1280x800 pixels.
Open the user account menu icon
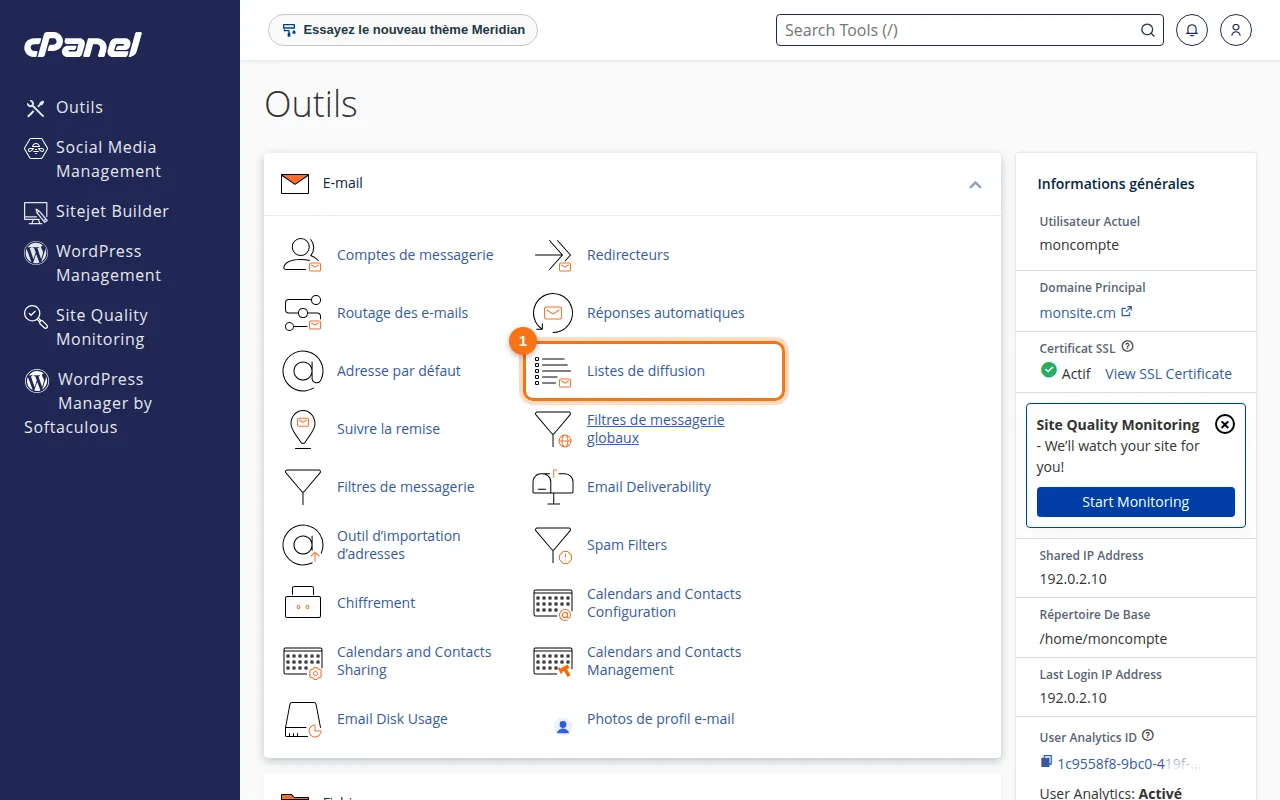[x=1236, y=30]
